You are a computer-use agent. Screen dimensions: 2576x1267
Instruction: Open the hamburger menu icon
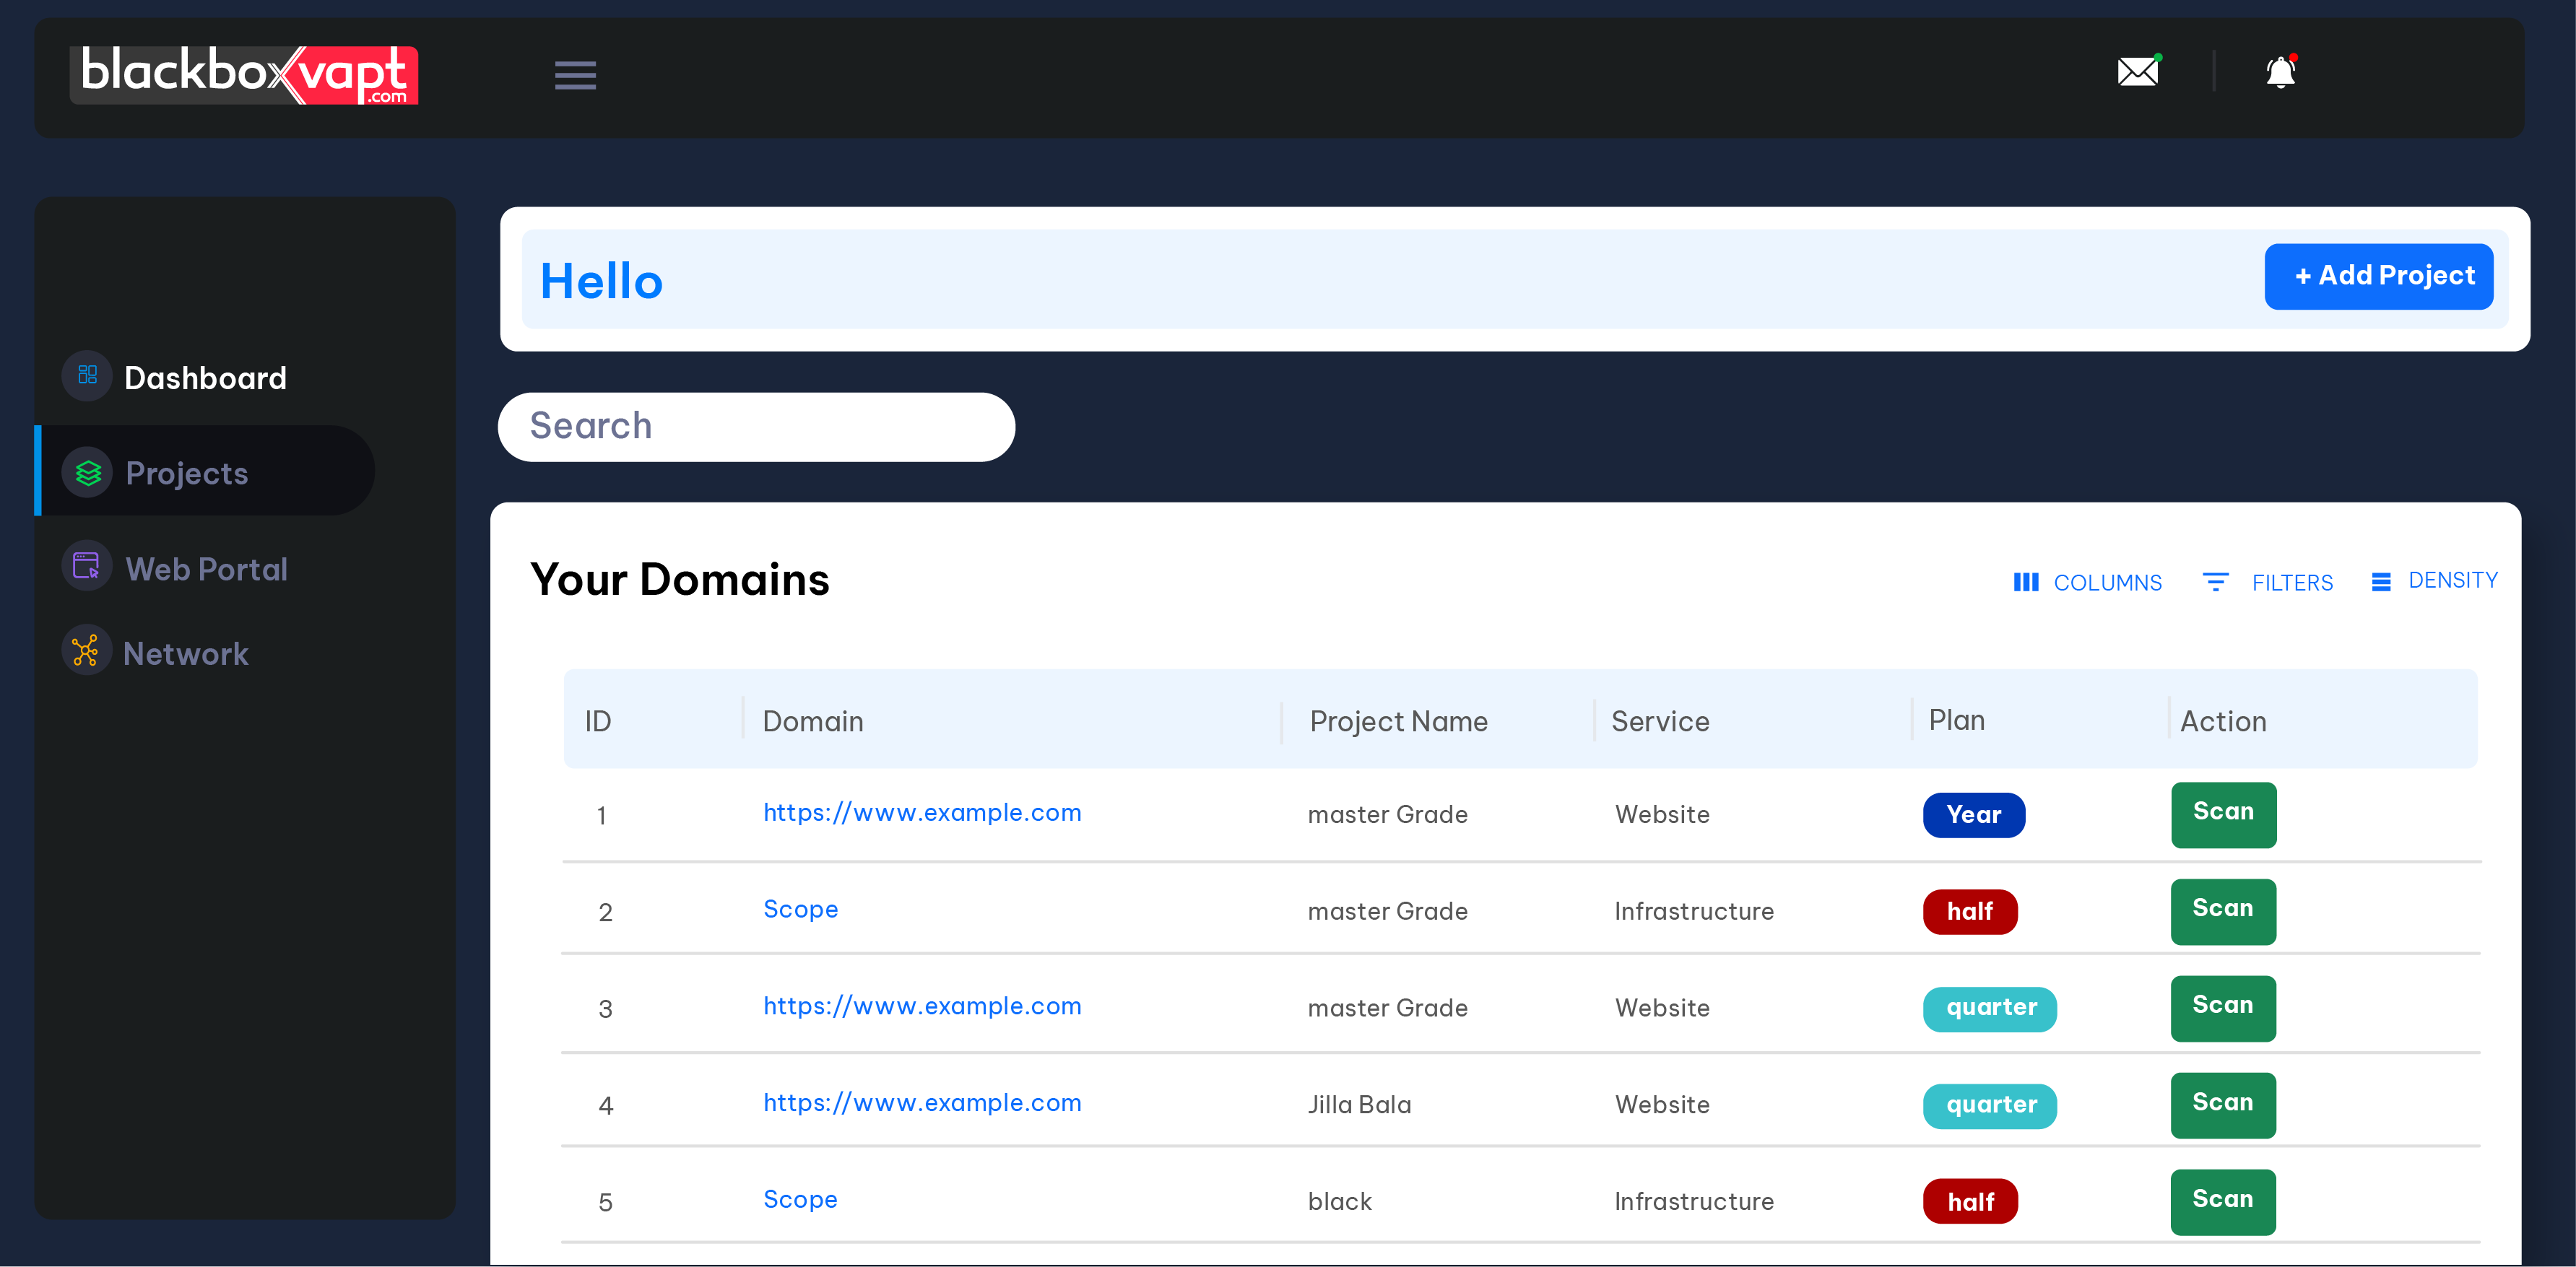(x=575, y=75)
